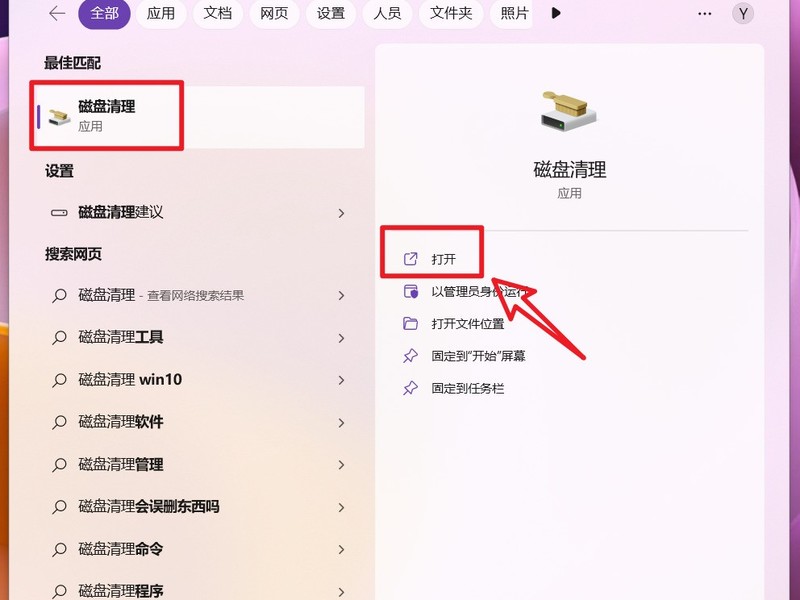This screenshot has width=800, height=600.
Task: Click 打开文件位置 to show file location
Action: click(454, 324)
